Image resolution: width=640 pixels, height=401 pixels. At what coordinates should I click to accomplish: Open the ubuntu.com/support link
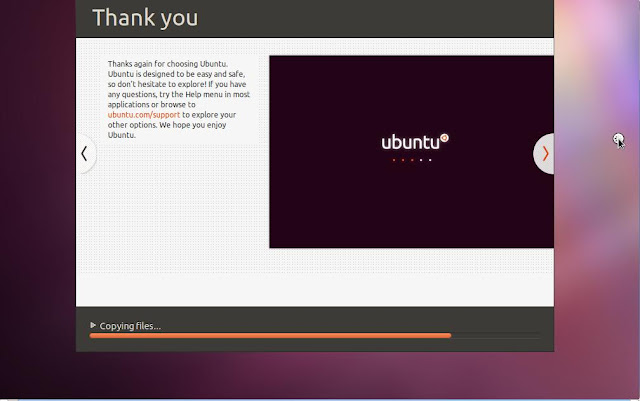[144, 115]
